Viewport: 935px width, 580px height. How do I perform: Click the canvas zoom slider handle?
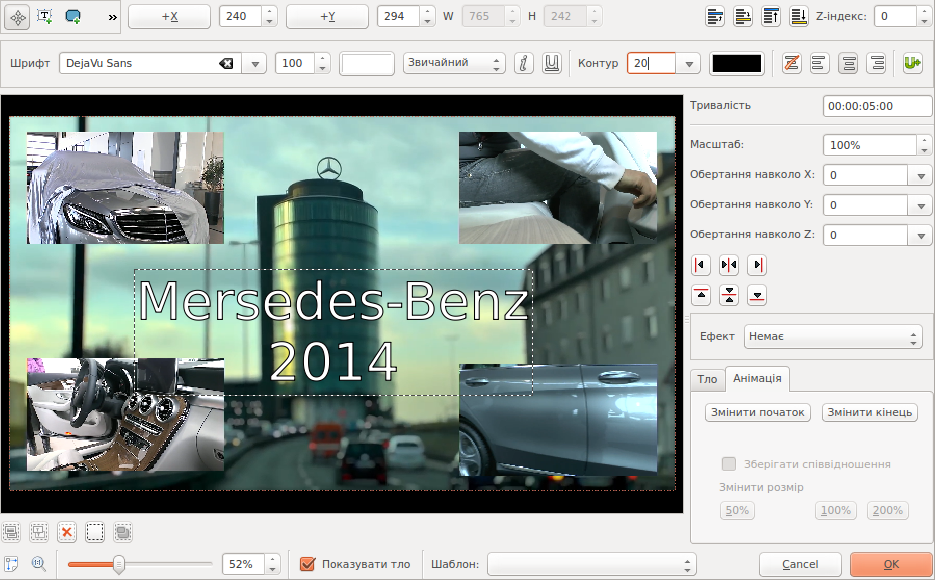click(119, 564)
